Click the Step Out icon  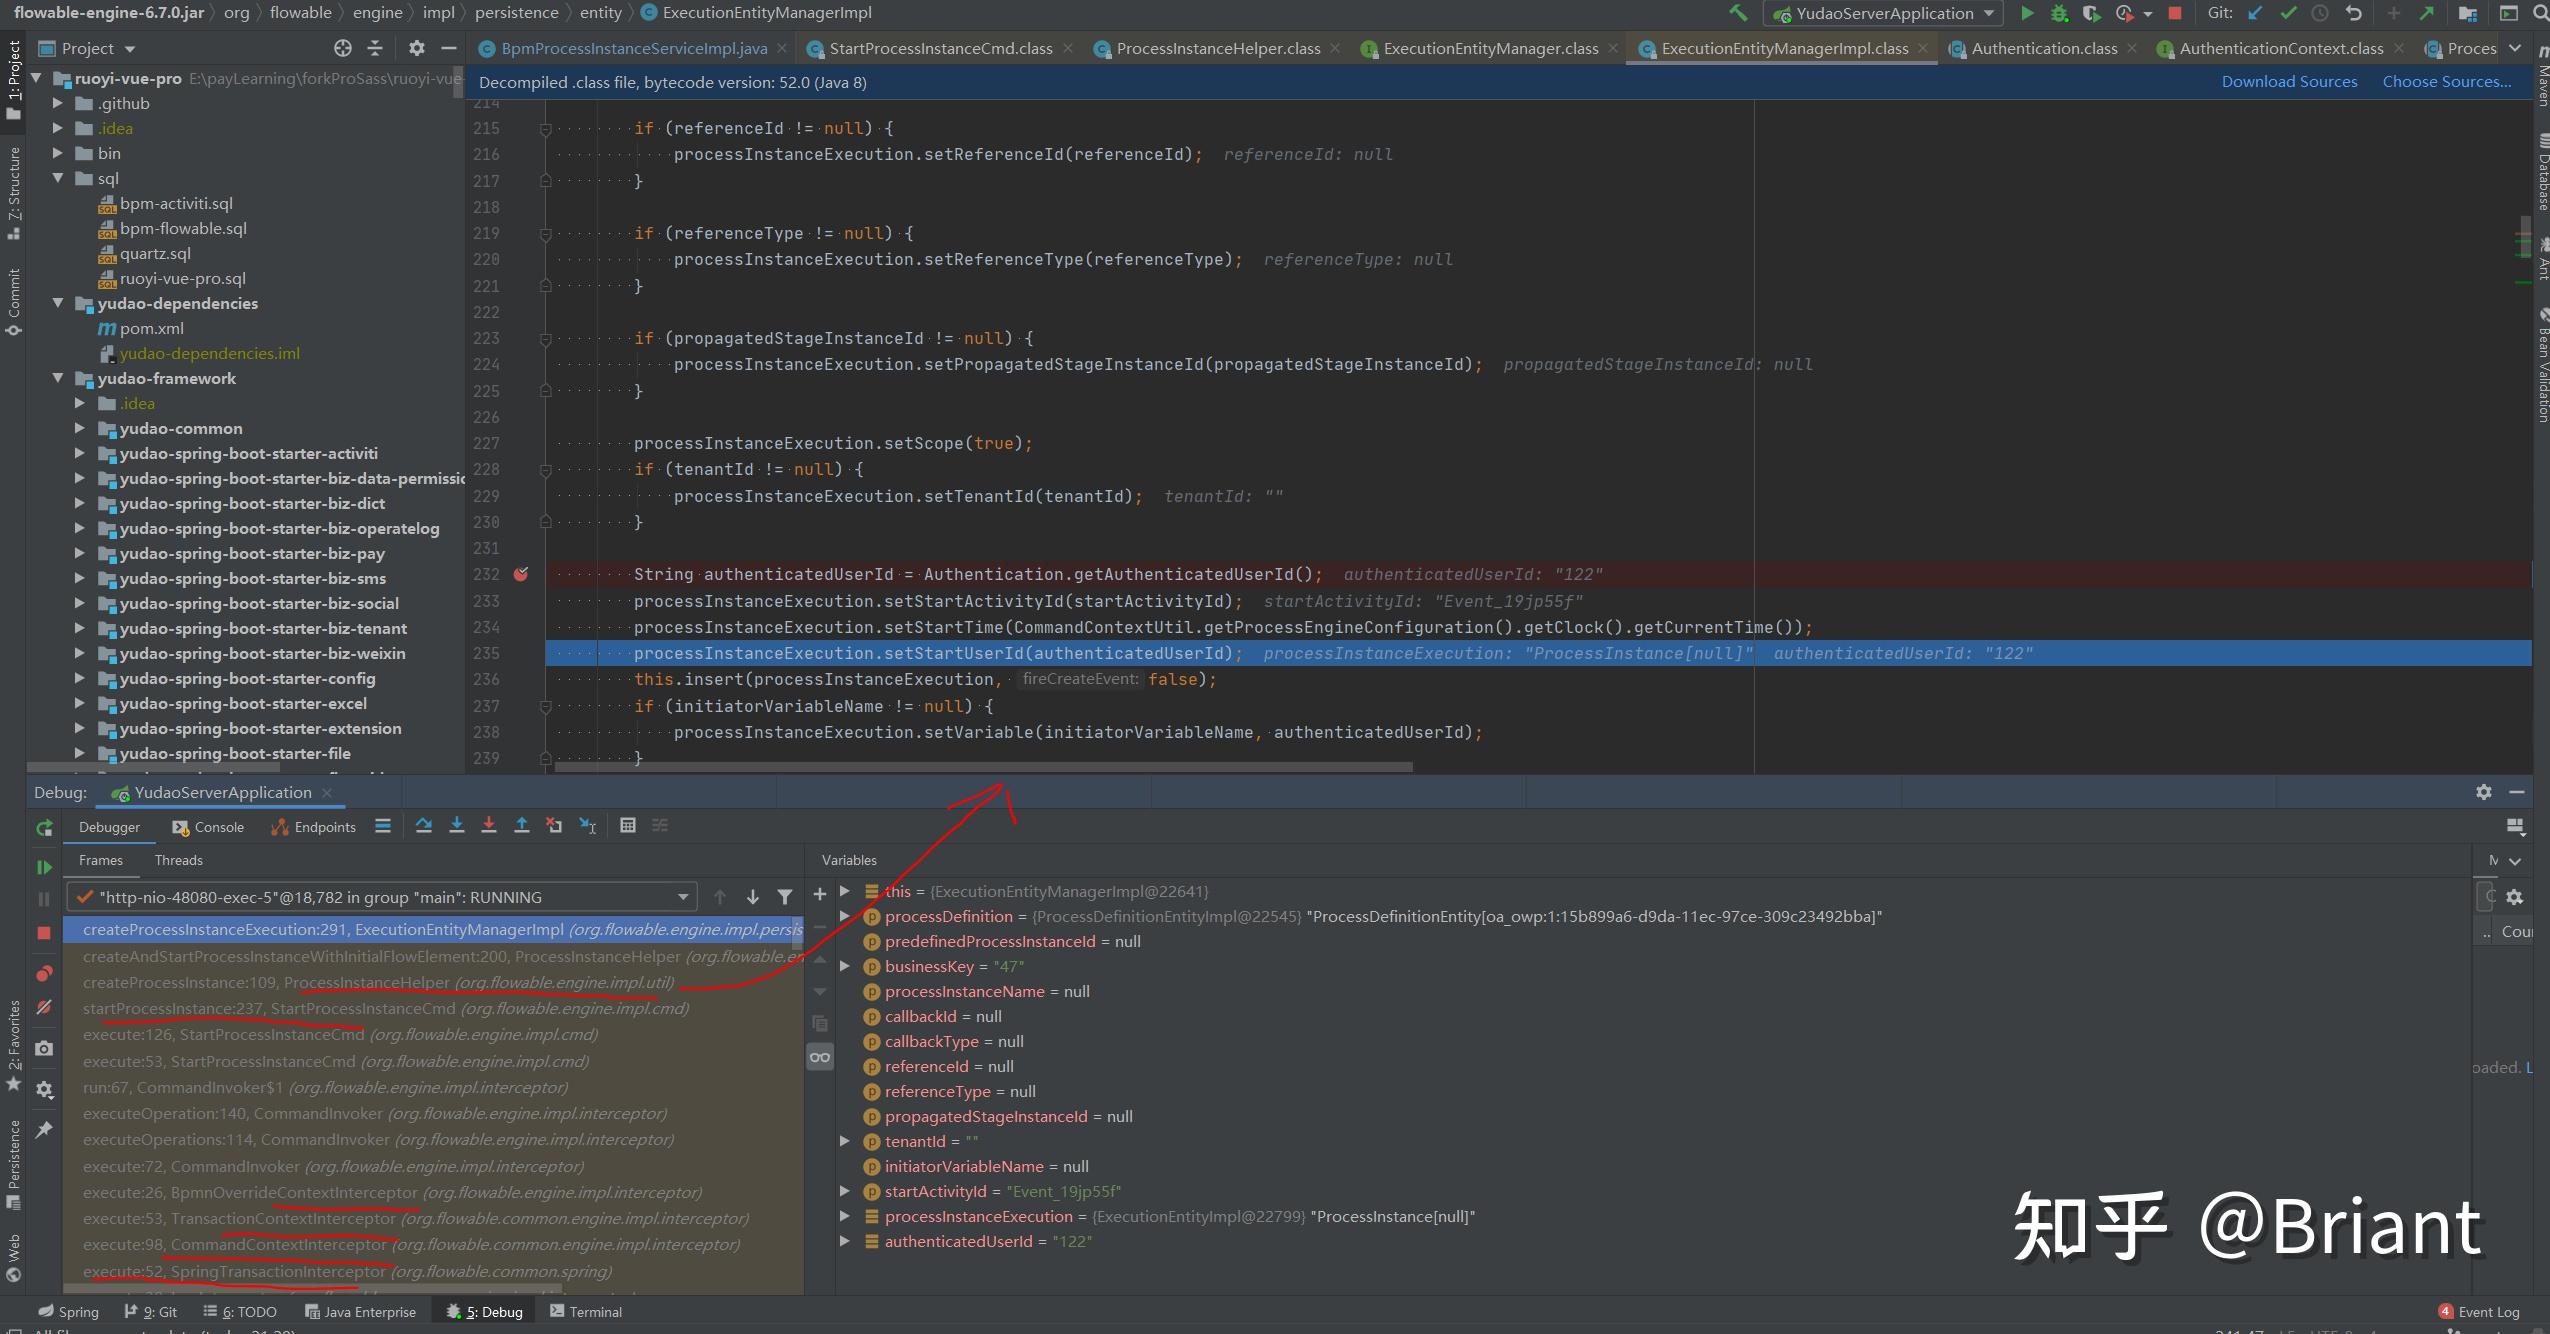click(x=522, y=826)
